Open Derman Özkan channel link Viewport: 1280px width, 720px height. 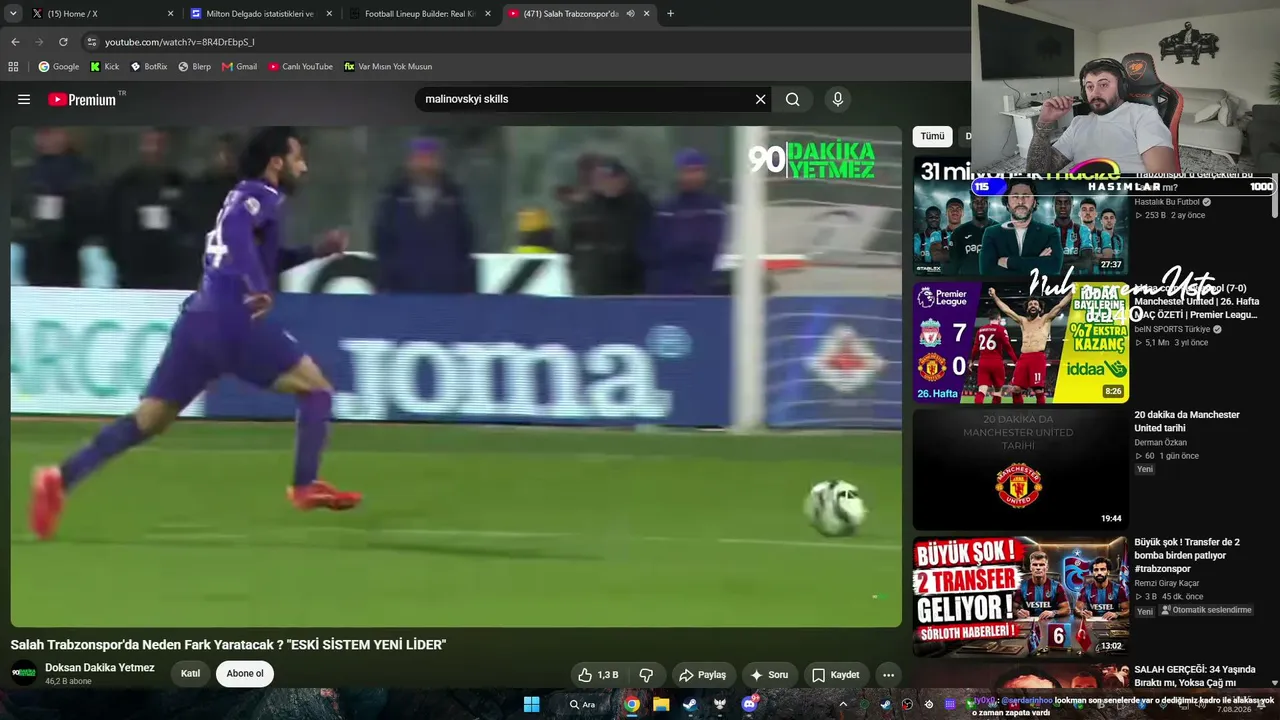coord(1160,442)
